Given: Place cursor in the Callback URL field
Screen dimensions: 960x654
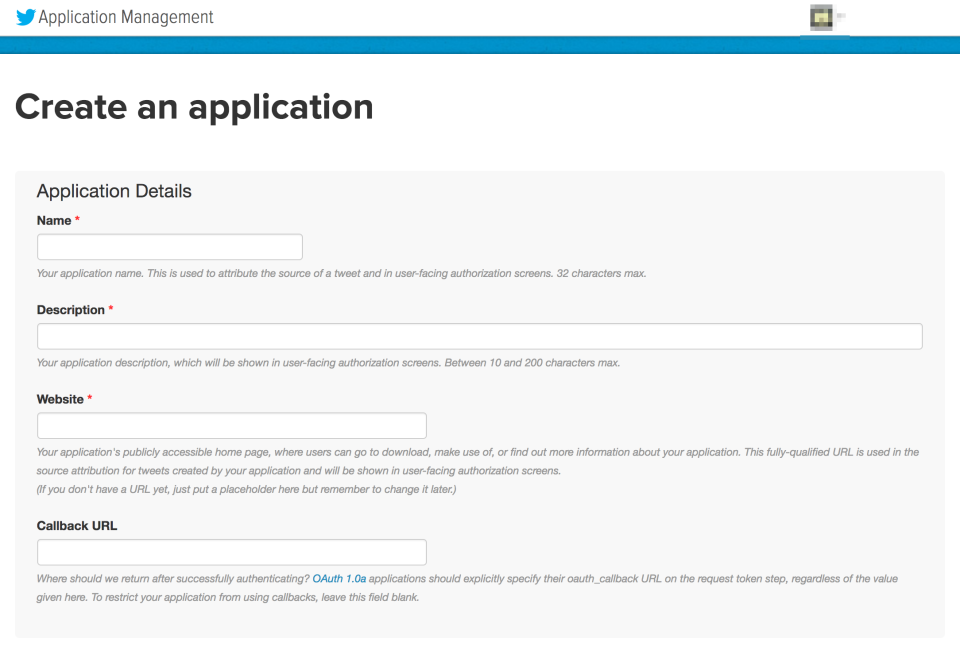Looking at the screenshot, I should (x=231, y=552).
